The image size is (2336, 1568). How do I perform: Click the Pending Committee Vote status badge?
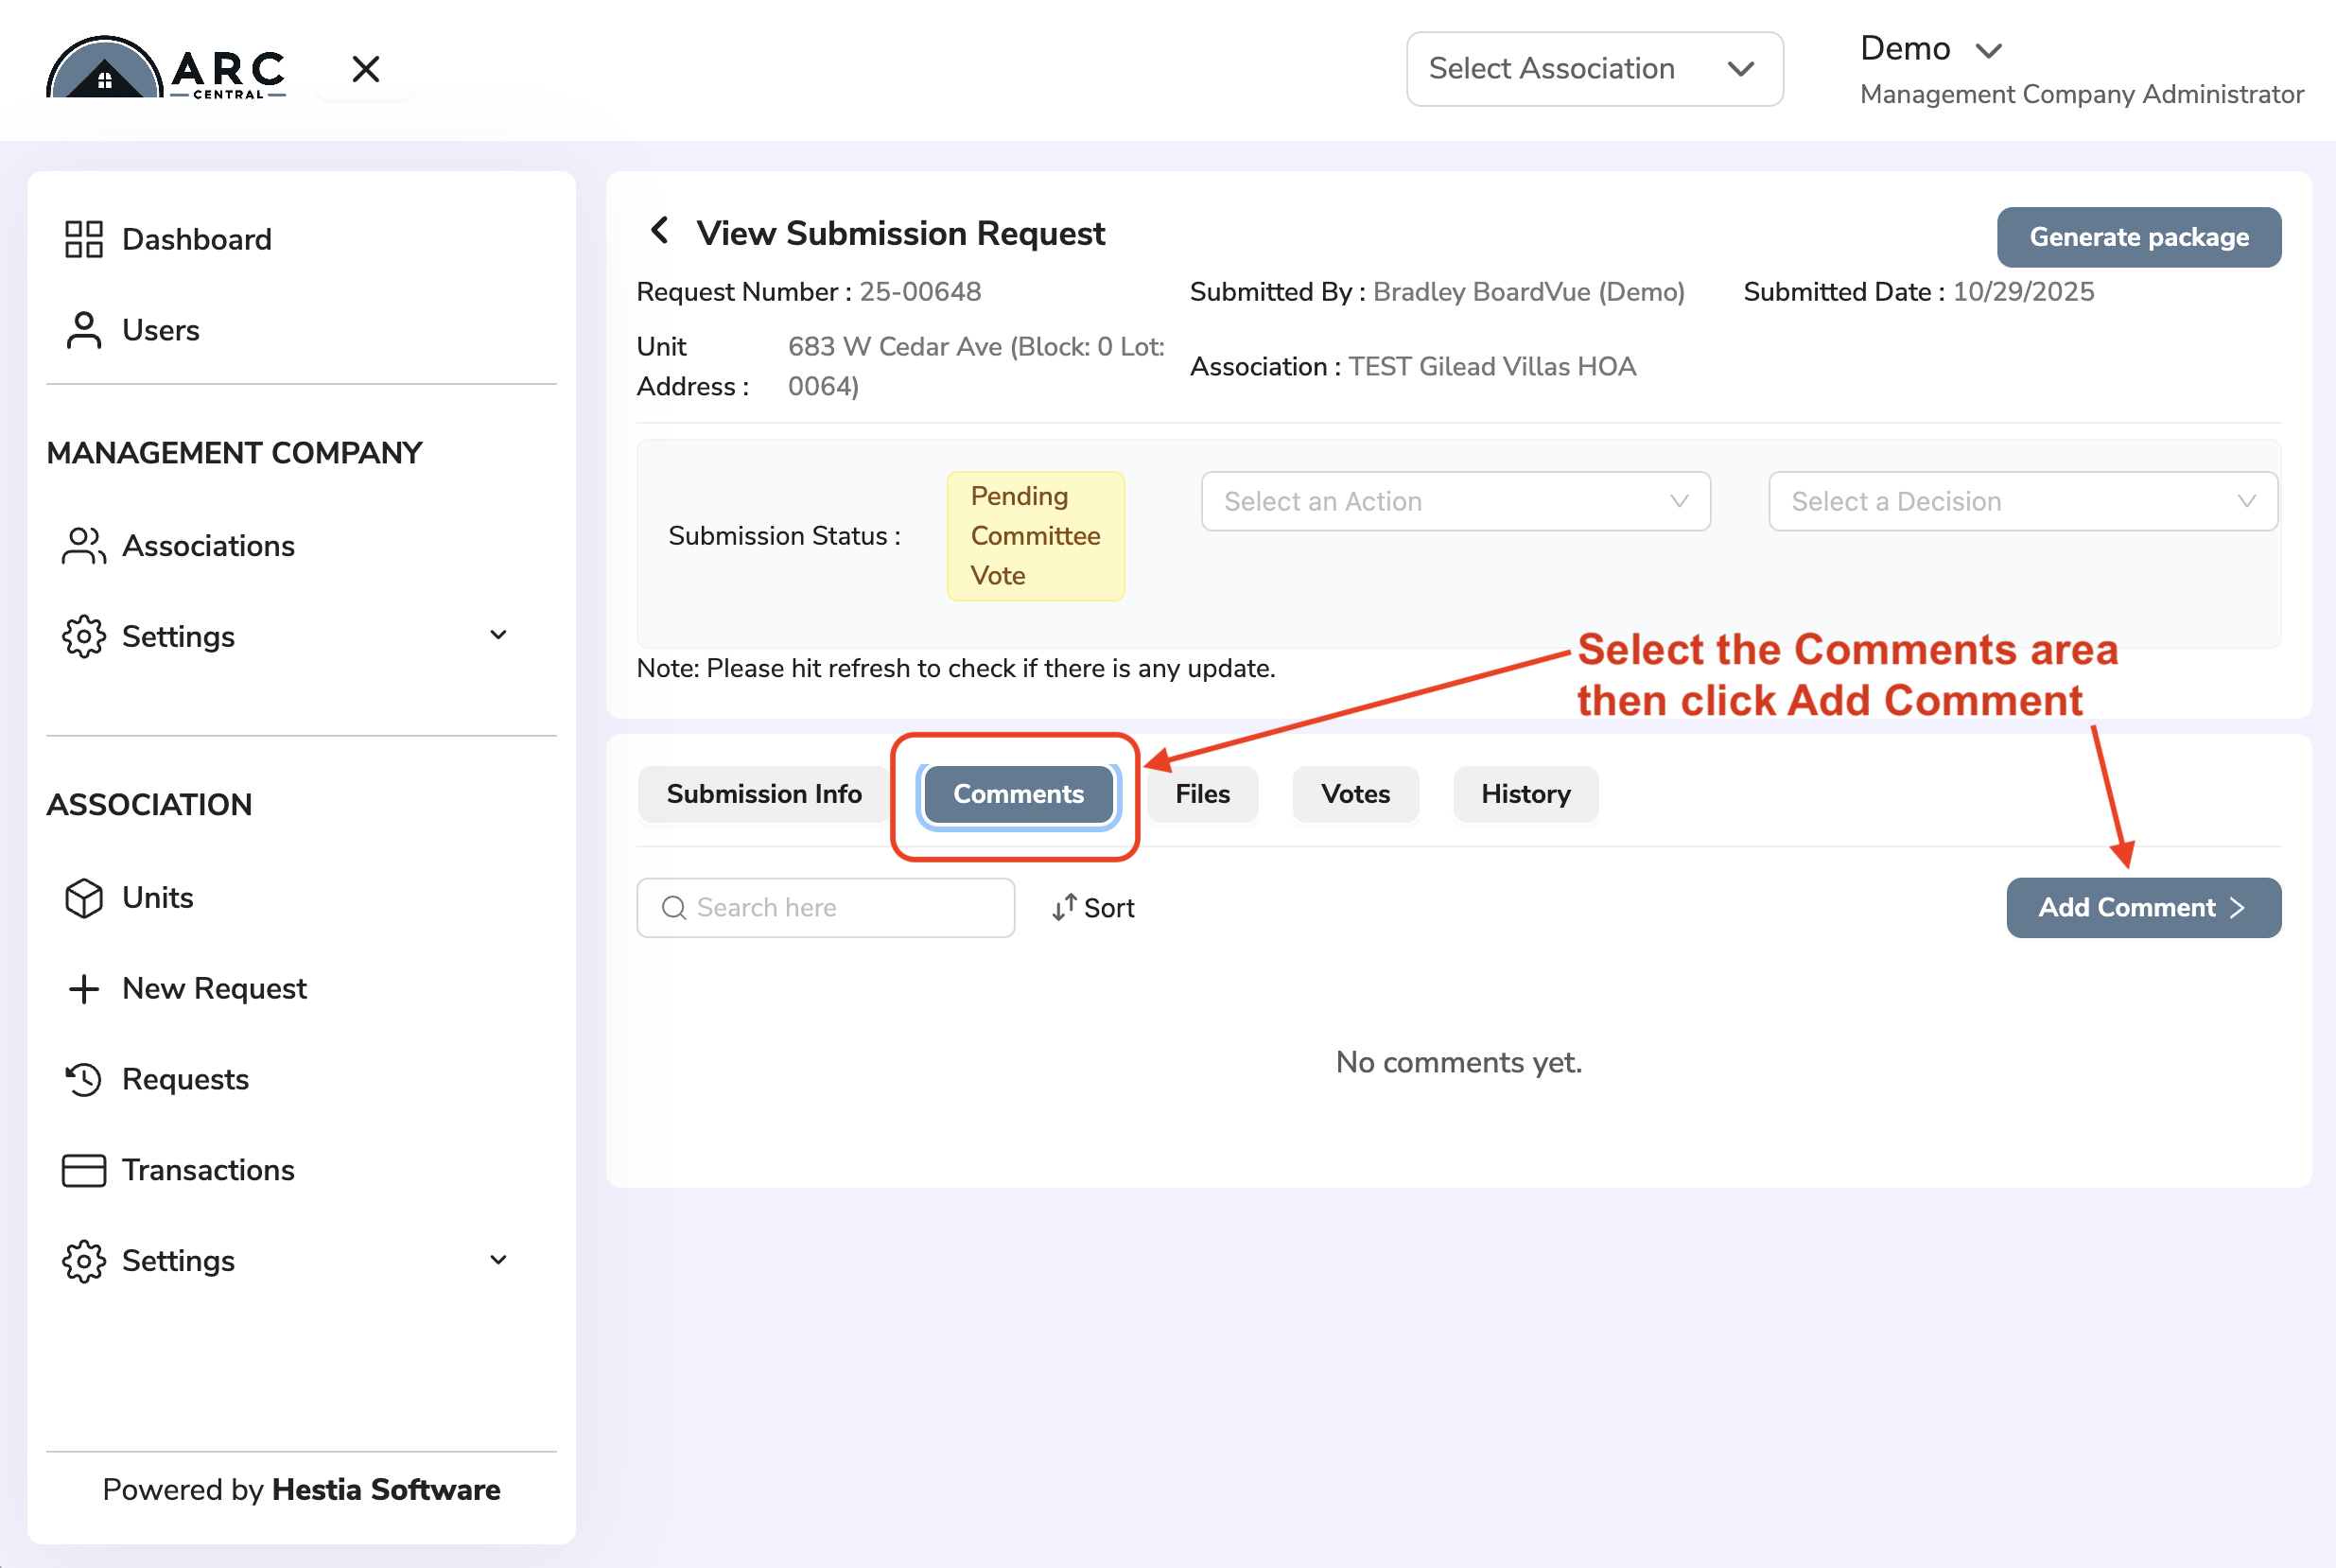[x=1035, y=536]
